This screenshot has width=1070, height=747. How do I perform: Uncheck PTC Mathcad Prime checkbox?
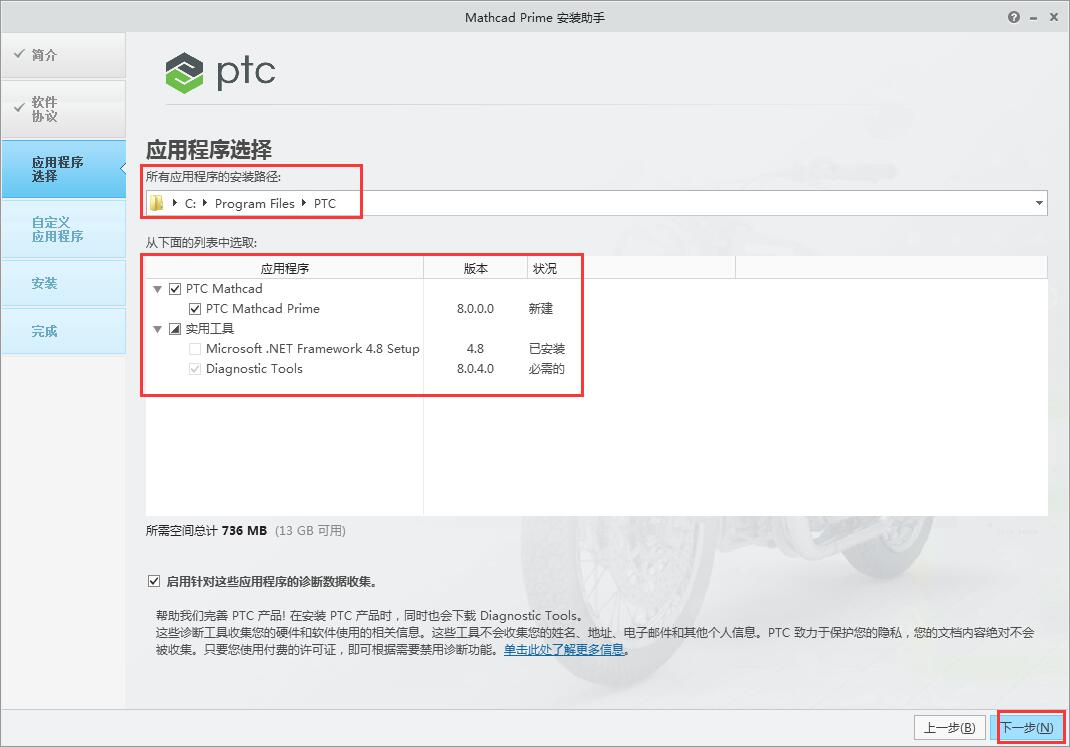(195, 309)
